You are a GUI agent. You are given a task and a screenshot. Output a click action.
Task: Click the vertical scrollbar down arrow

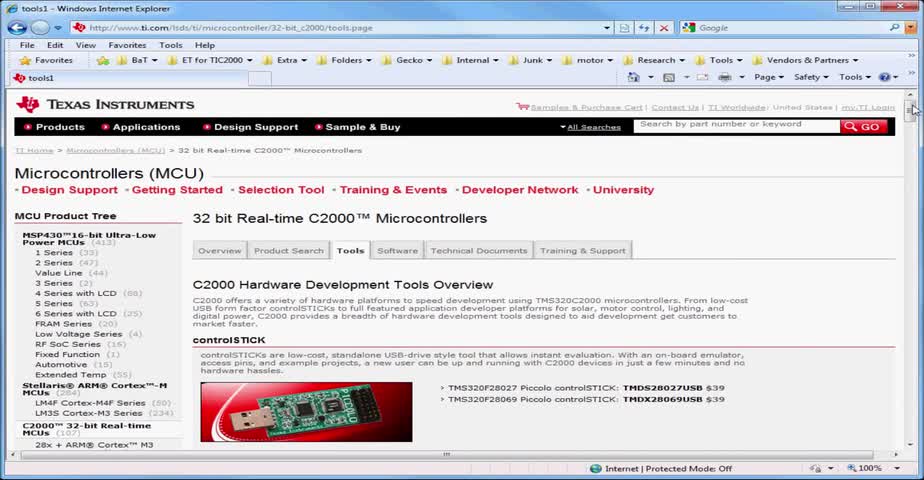click(x=910, y=445)
